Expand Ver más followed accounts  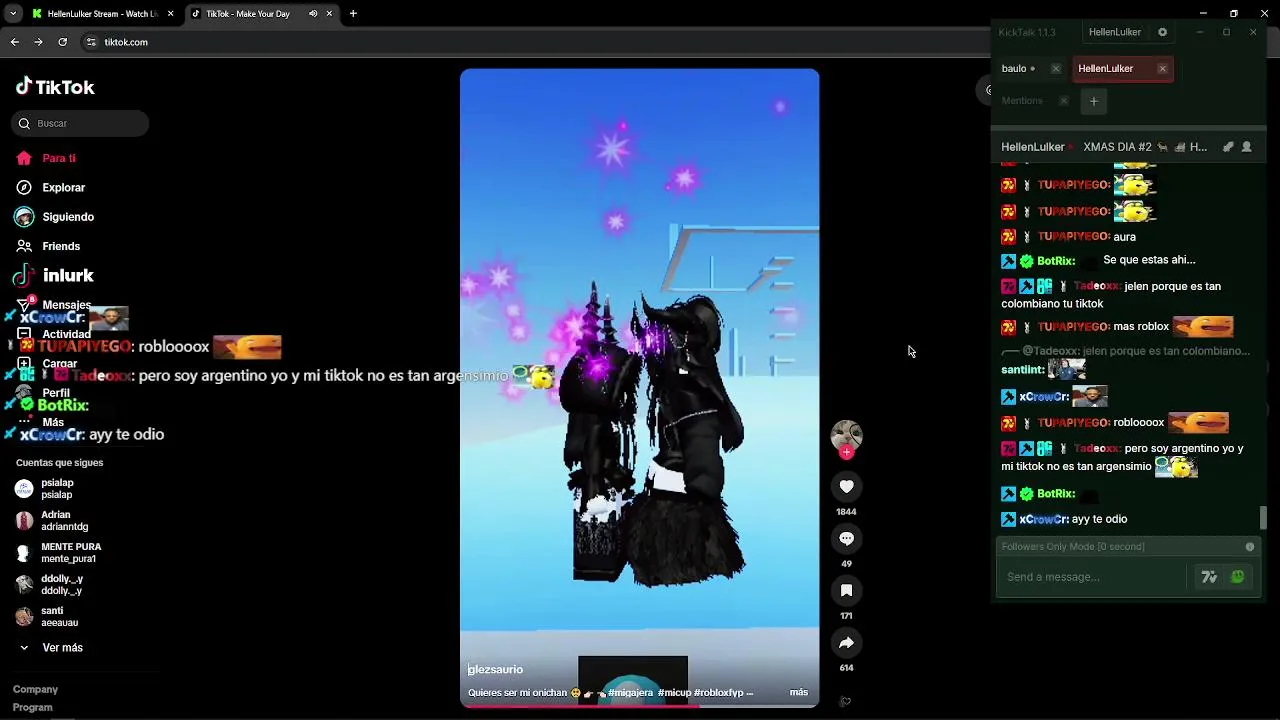tap(50, 648)
